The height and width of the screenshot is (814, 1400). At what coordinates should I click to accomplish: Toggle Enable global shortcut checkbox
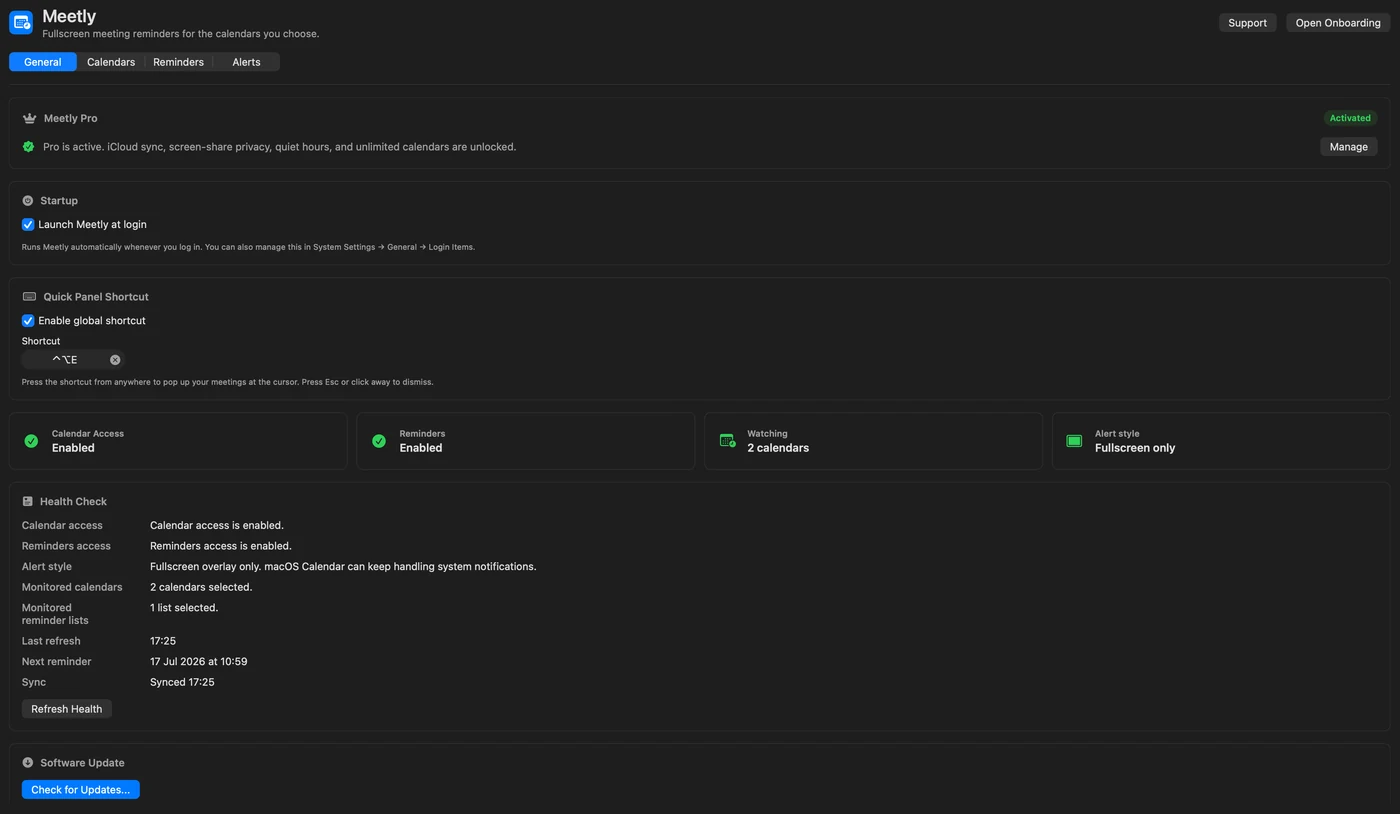pos(28,321)
